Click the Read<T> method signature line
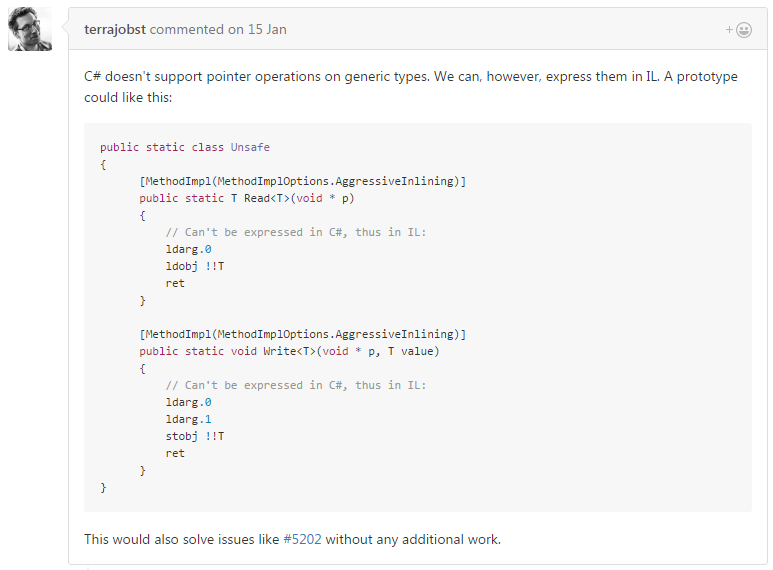The height and width of the screenshot is (570, 773). pyautogui.click(x=246, y=198)
